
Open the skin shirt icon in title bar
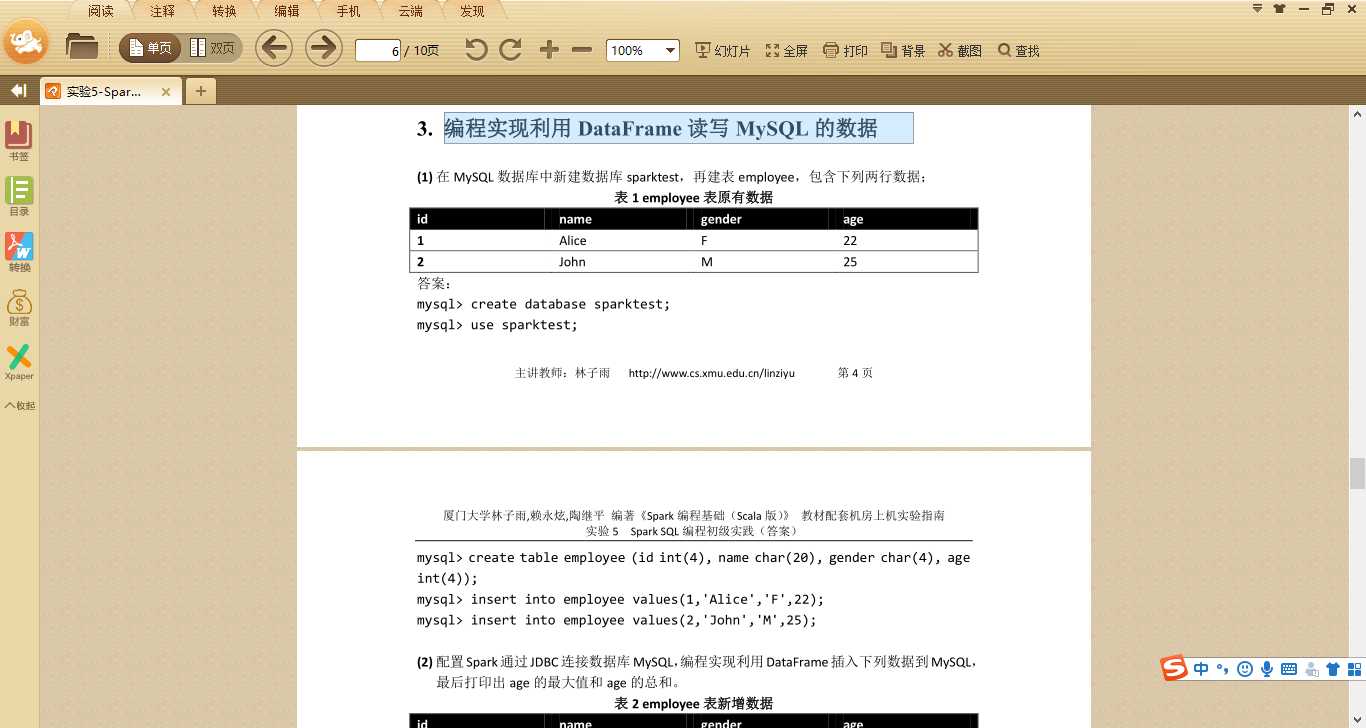pos(1280,9)
